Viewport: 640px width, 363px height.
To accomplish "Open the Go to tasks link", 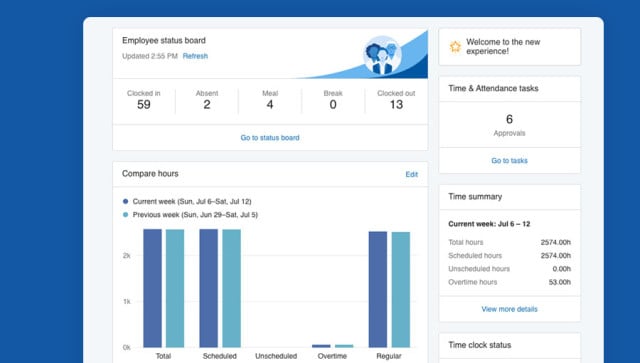I will [509, 160].
